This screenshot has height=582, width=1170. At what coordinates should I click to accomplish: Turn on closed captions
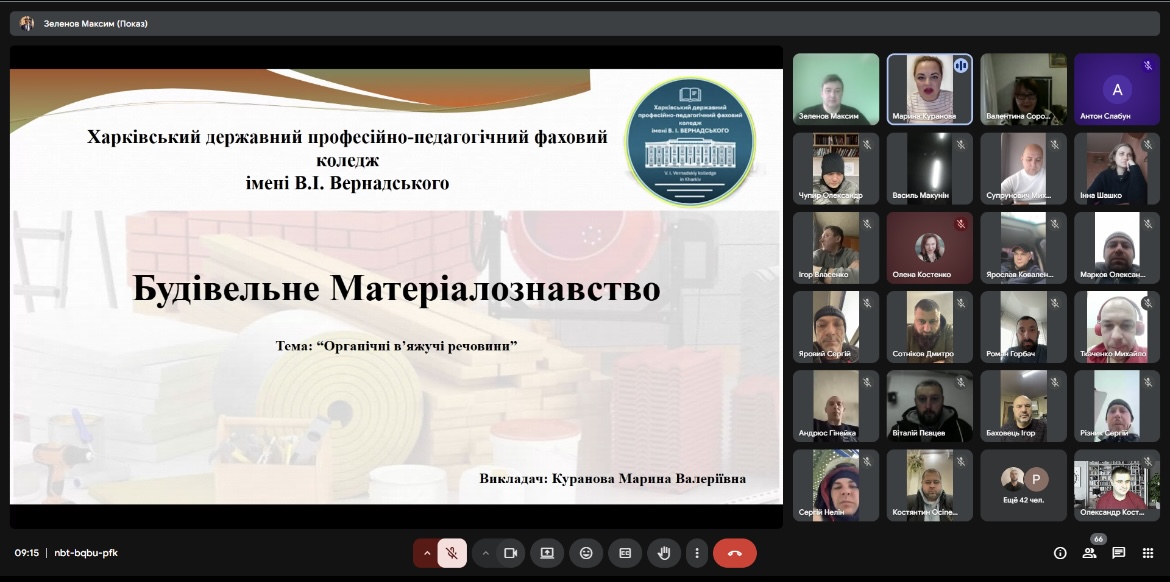[x=624, y=553]
